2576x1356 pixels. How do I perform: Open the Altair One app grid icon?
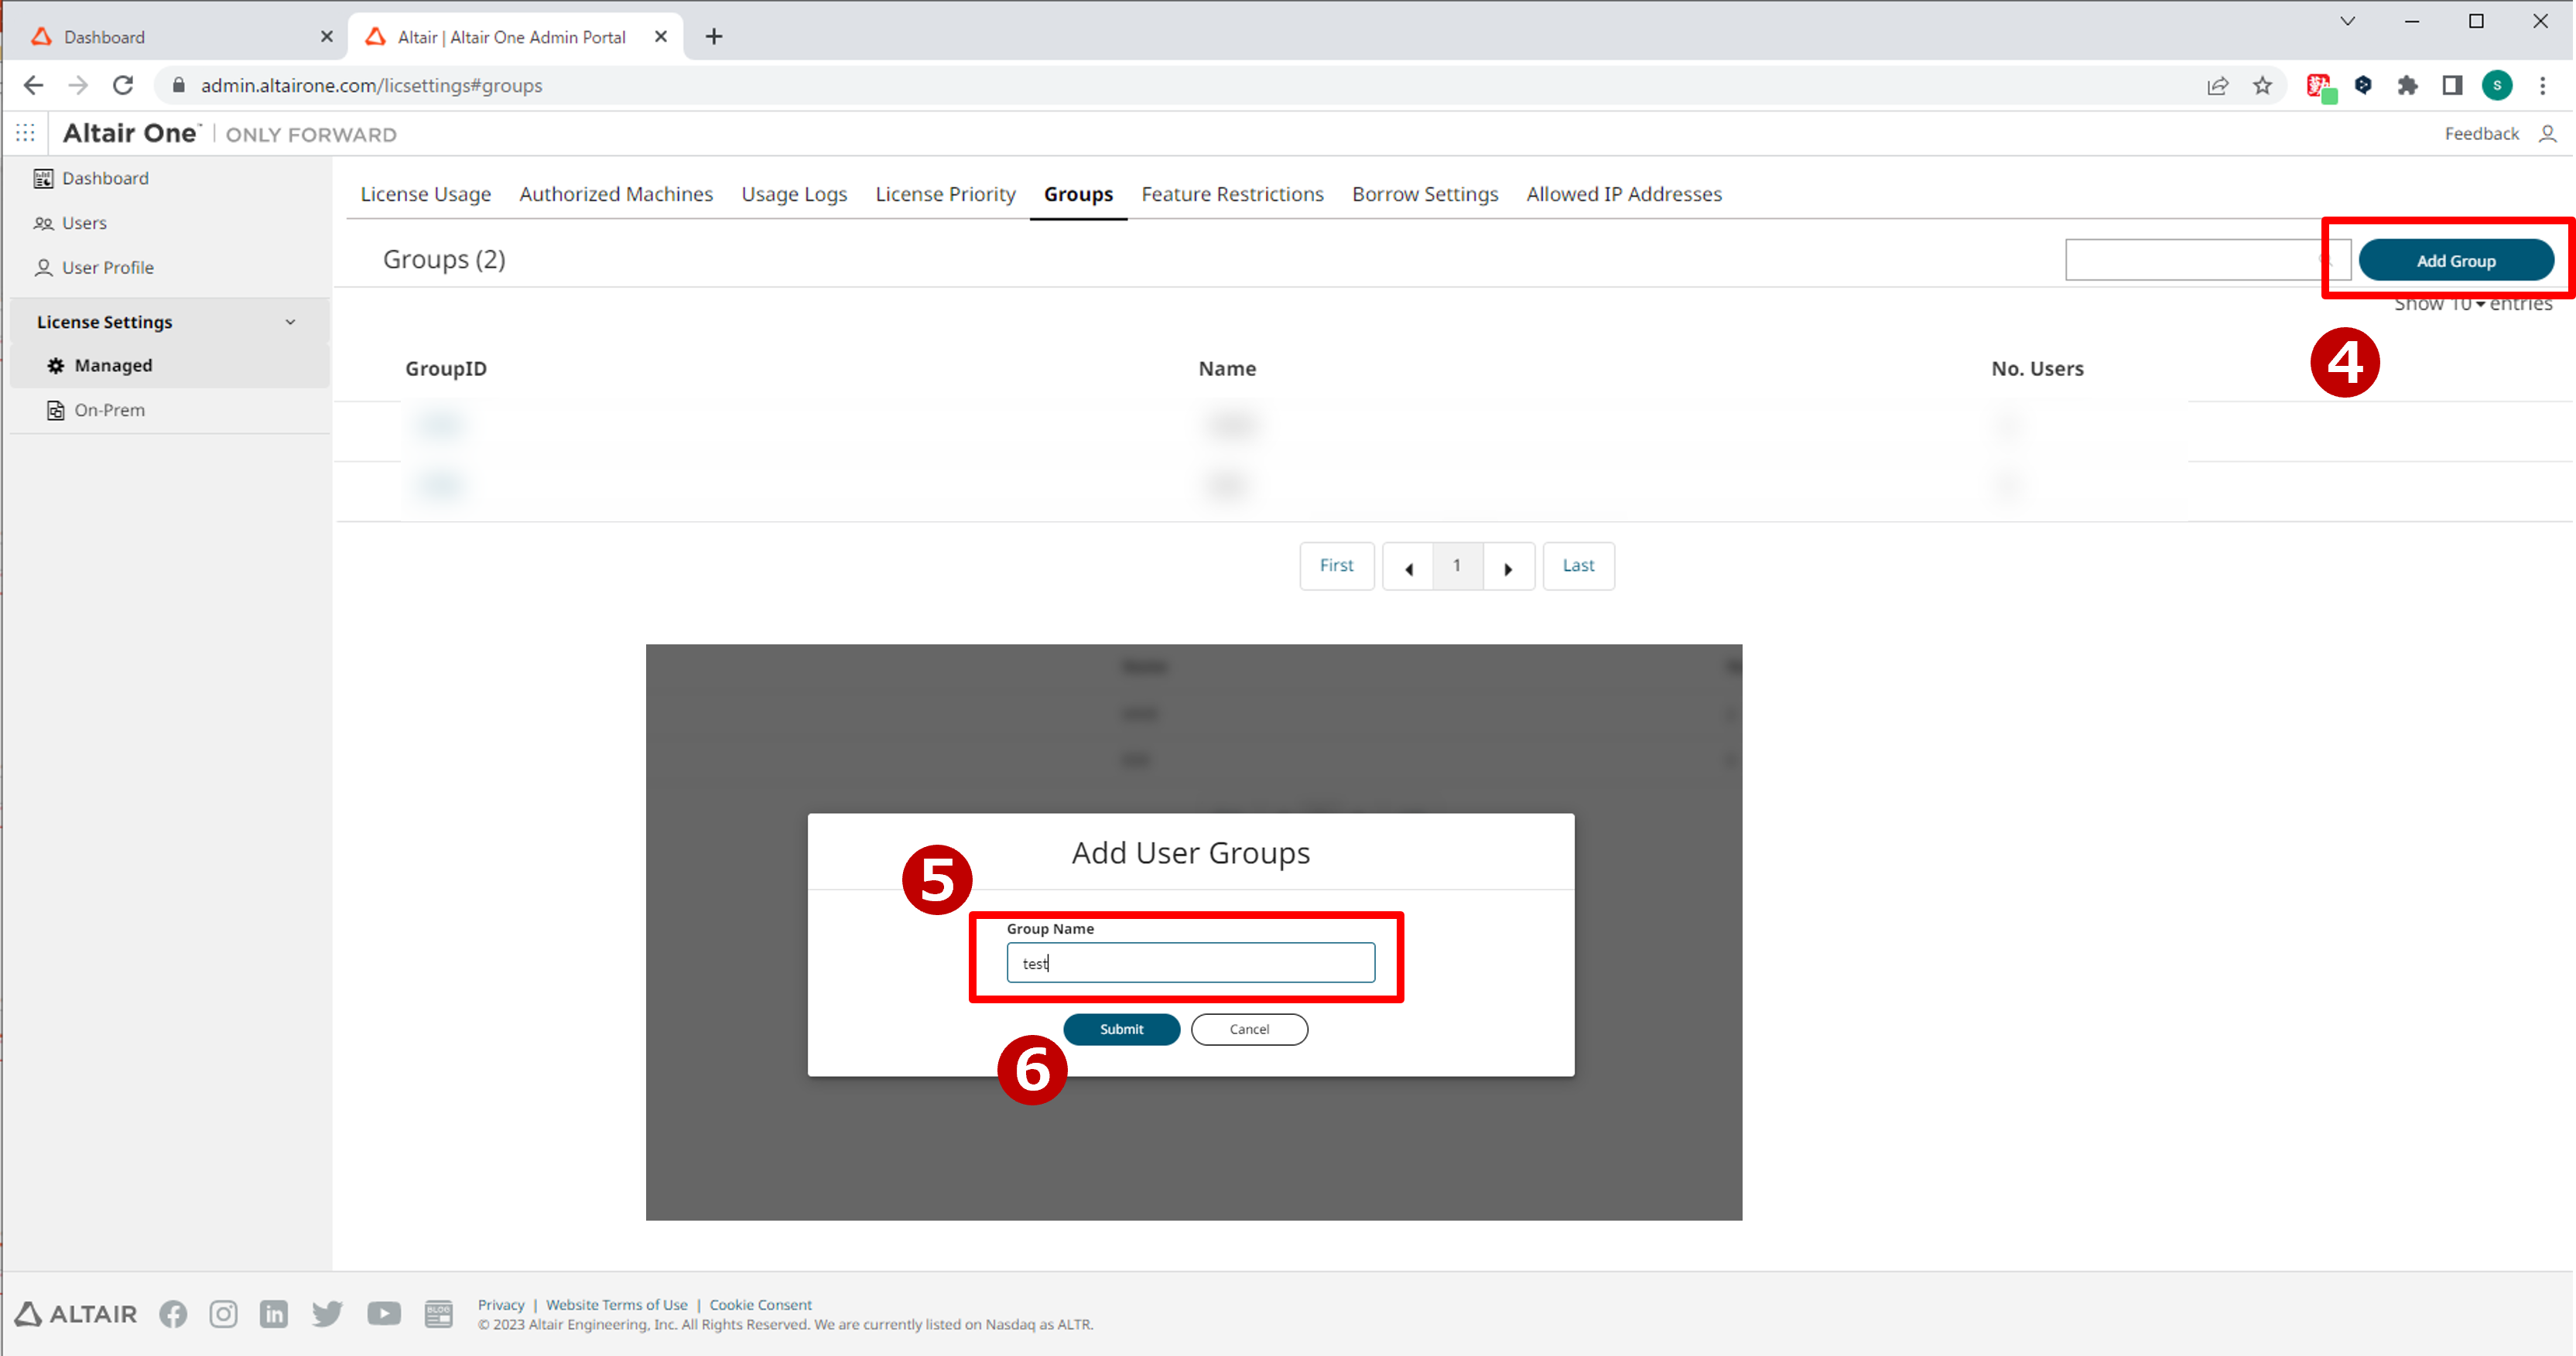pyautogui.click(x=25, y=133)
